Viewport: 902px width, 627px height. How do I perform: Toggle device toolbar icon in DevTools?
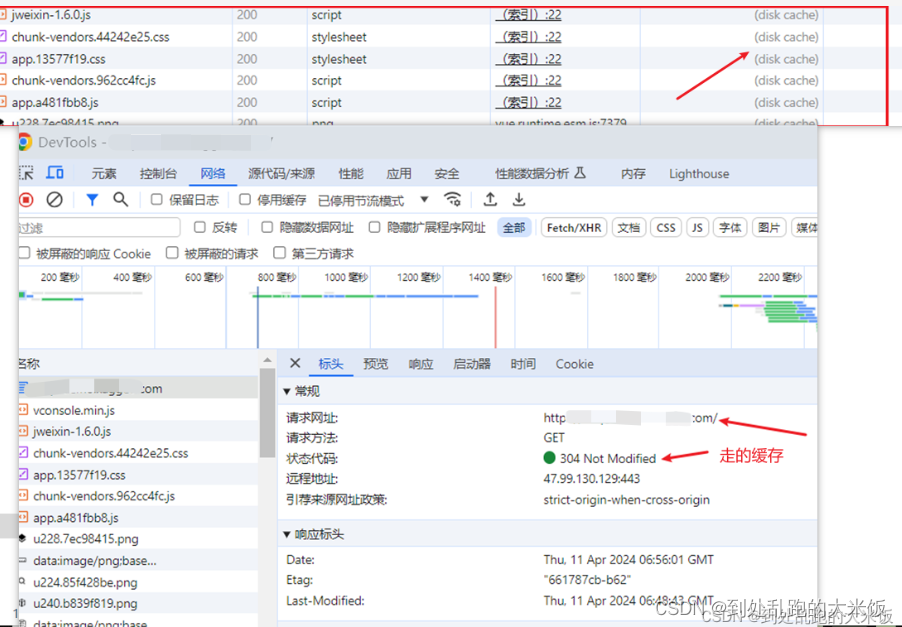point(55,173)
